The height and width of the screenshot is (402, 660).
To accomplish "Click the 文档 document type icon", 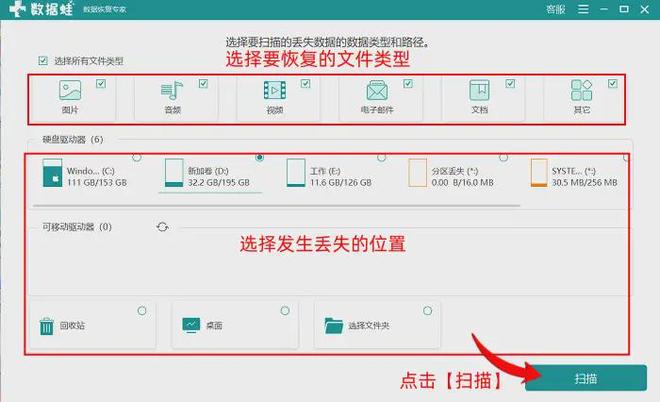I will coord(479,90).
